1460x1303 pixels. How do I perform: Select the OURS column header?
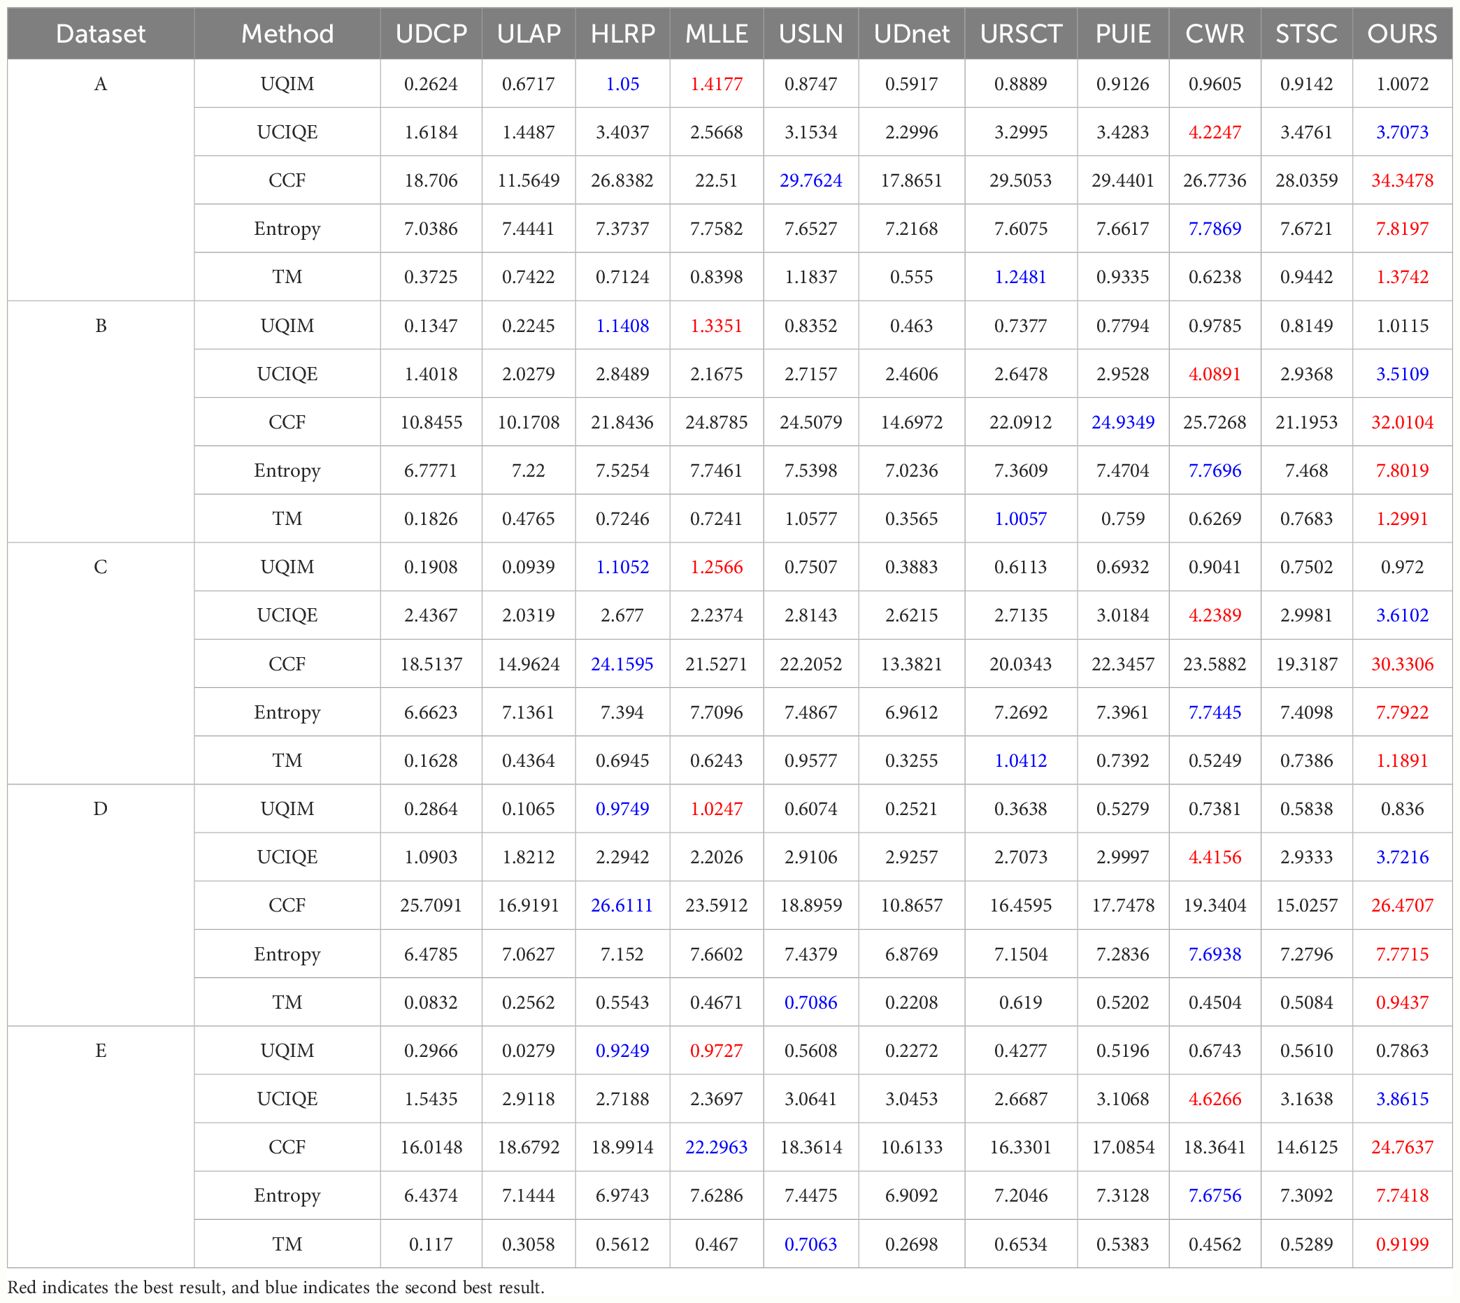pos(1402,34)
